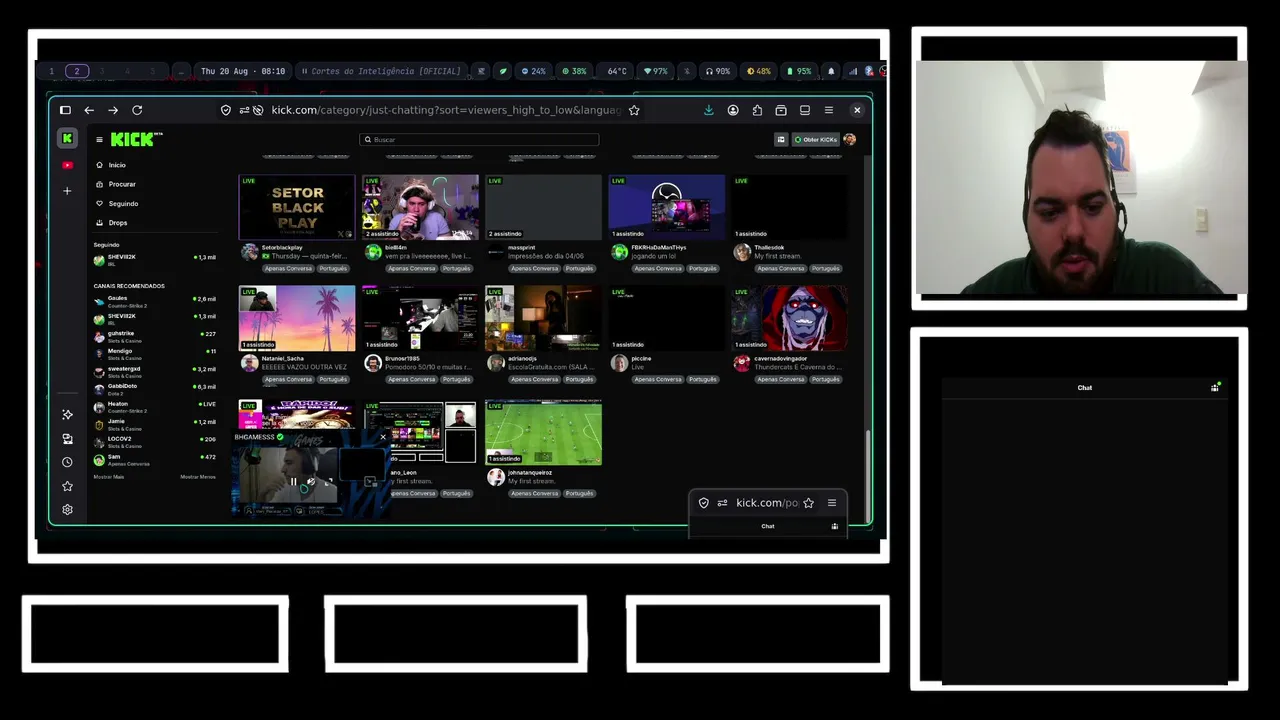Open Sam recommended channel
Image resolution: width=1280 pixels, height=720 pixels.
pos(155,459)
